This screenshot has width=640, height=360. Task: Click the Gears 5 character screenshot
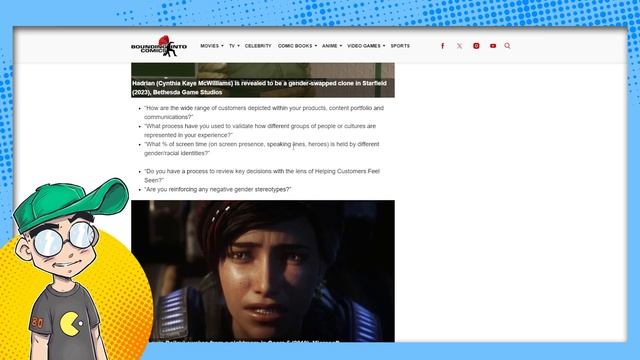tap(263, 271)
